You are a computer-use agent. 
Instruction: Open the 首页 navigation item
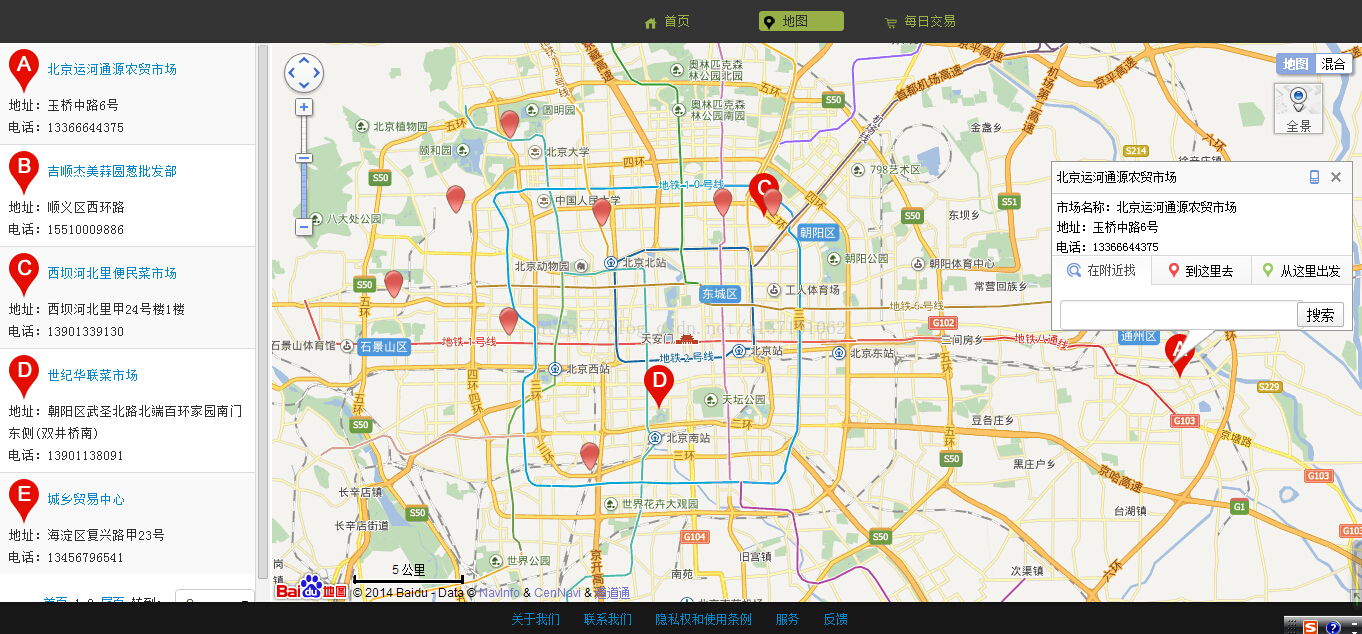coord(677,21)
